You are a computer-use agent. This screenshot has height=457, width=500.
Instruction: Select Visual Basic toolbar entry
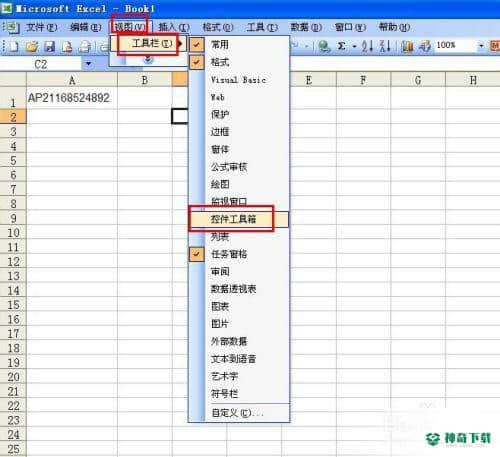(x=239, y=80)
